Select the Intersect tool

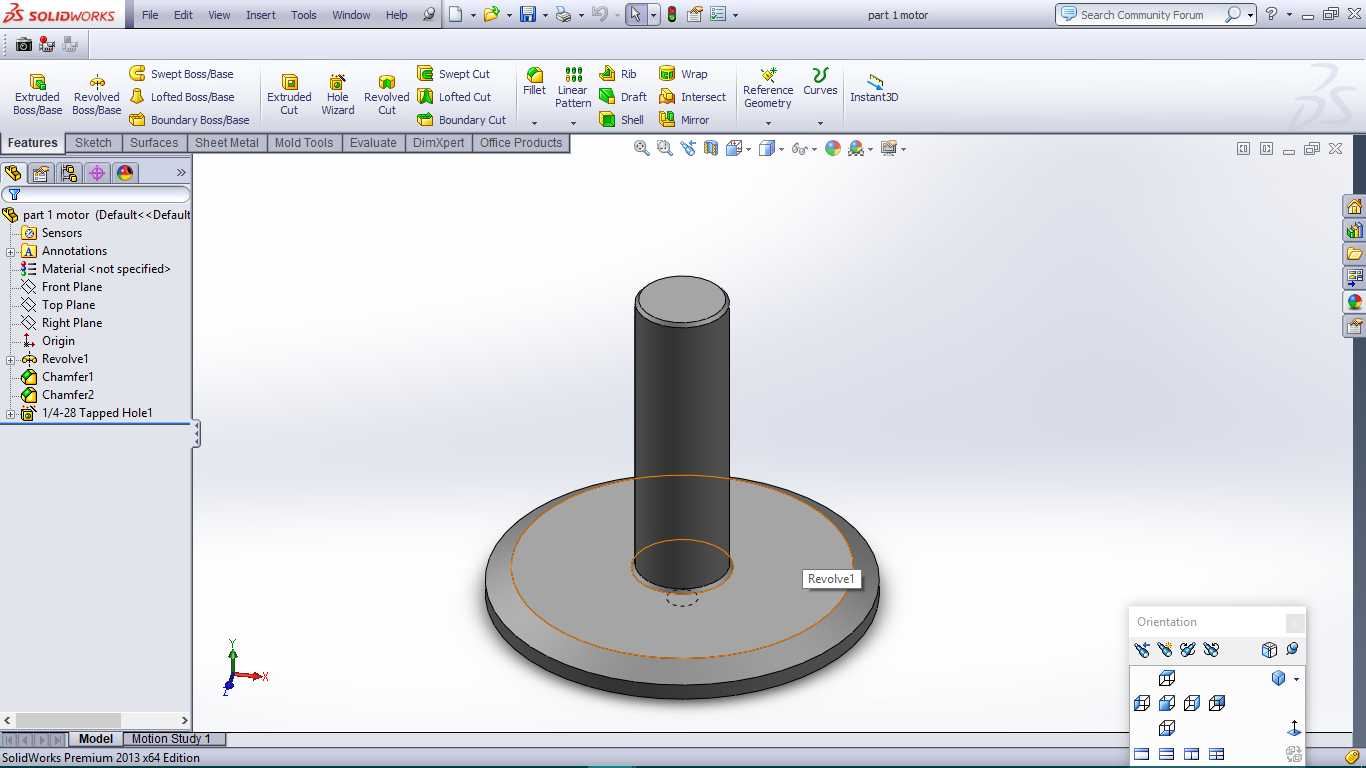[x=693, y=97]
